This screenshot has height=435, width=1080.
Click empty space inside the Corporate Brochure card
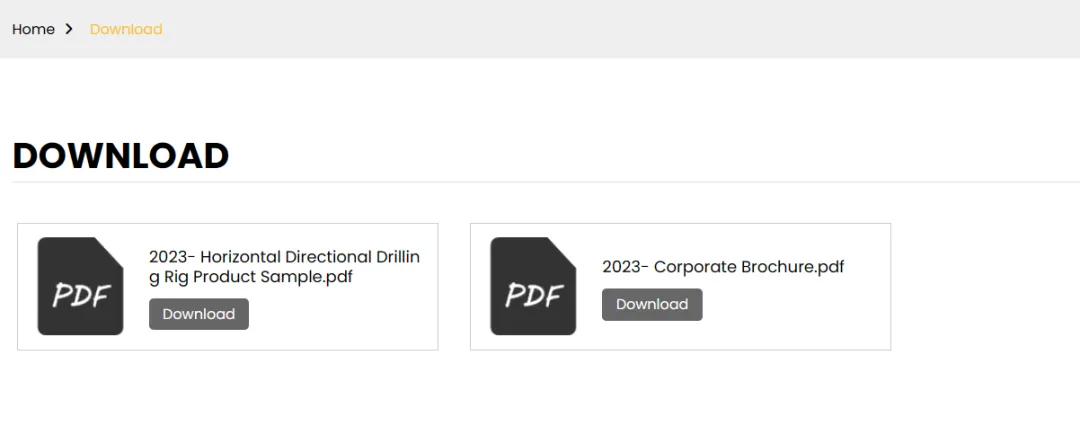coord(800,320)
